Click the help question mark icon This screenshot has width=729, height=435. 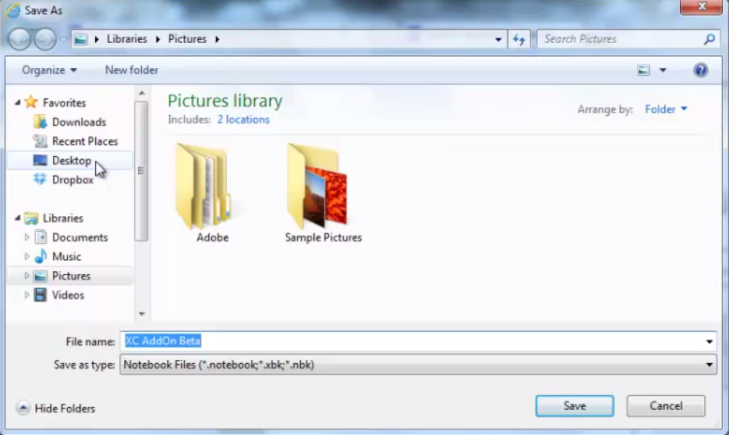tap(701, 70)
